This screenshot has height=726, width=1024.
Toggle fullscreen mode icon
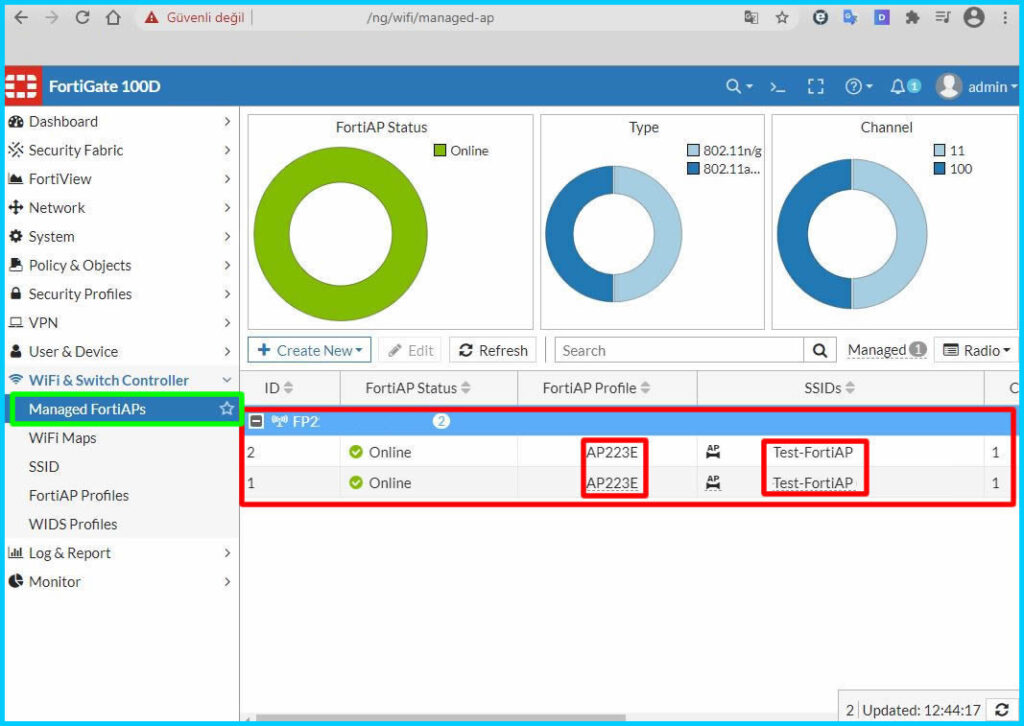pos(816,86)
